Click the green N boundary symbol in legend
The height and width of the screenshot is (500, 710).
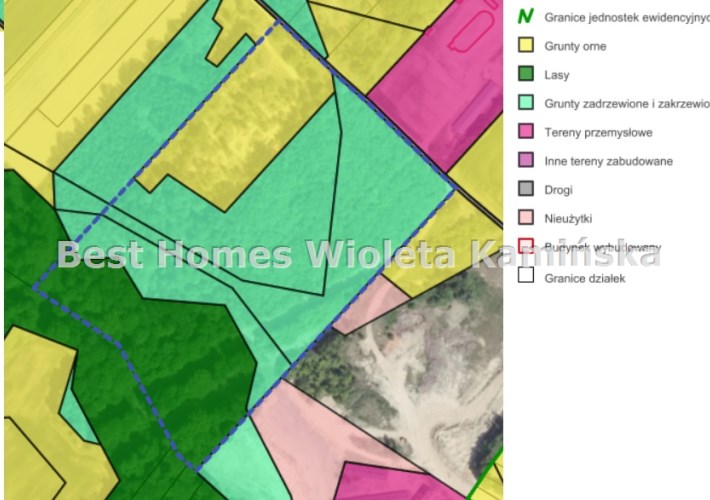(x=526, y=16)
